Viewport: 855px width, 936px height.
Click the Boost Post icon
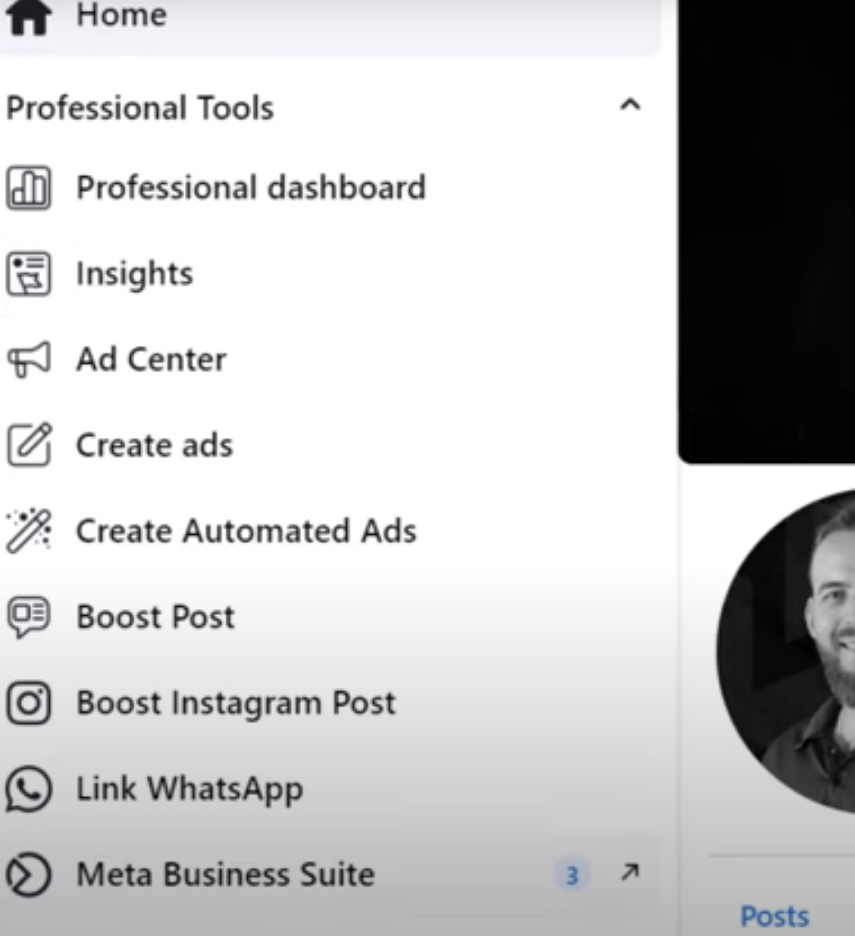[28, 617]
